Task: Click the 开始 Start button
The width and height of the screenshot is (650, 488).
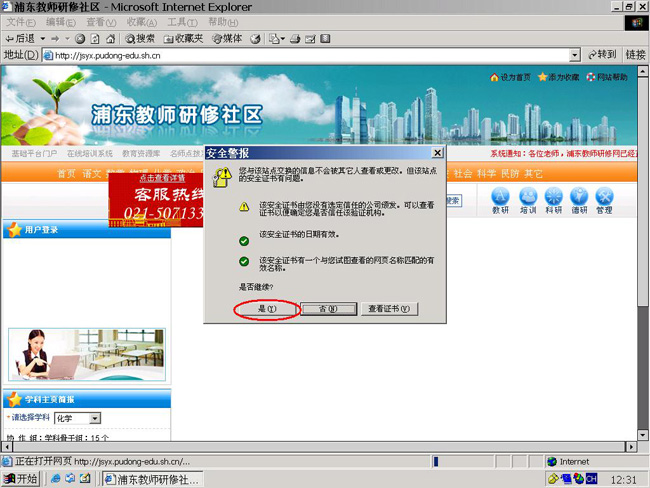Action: (20, 479)
